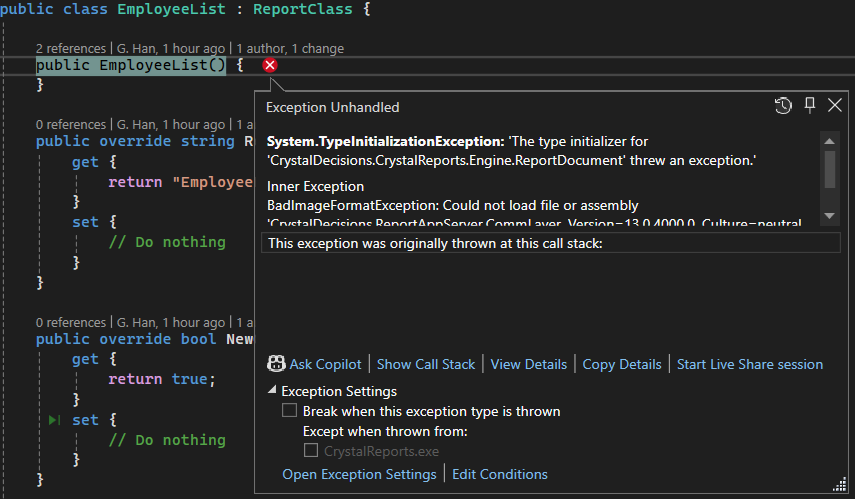Click the exception message scrollbar thumb

pos(829,164)
